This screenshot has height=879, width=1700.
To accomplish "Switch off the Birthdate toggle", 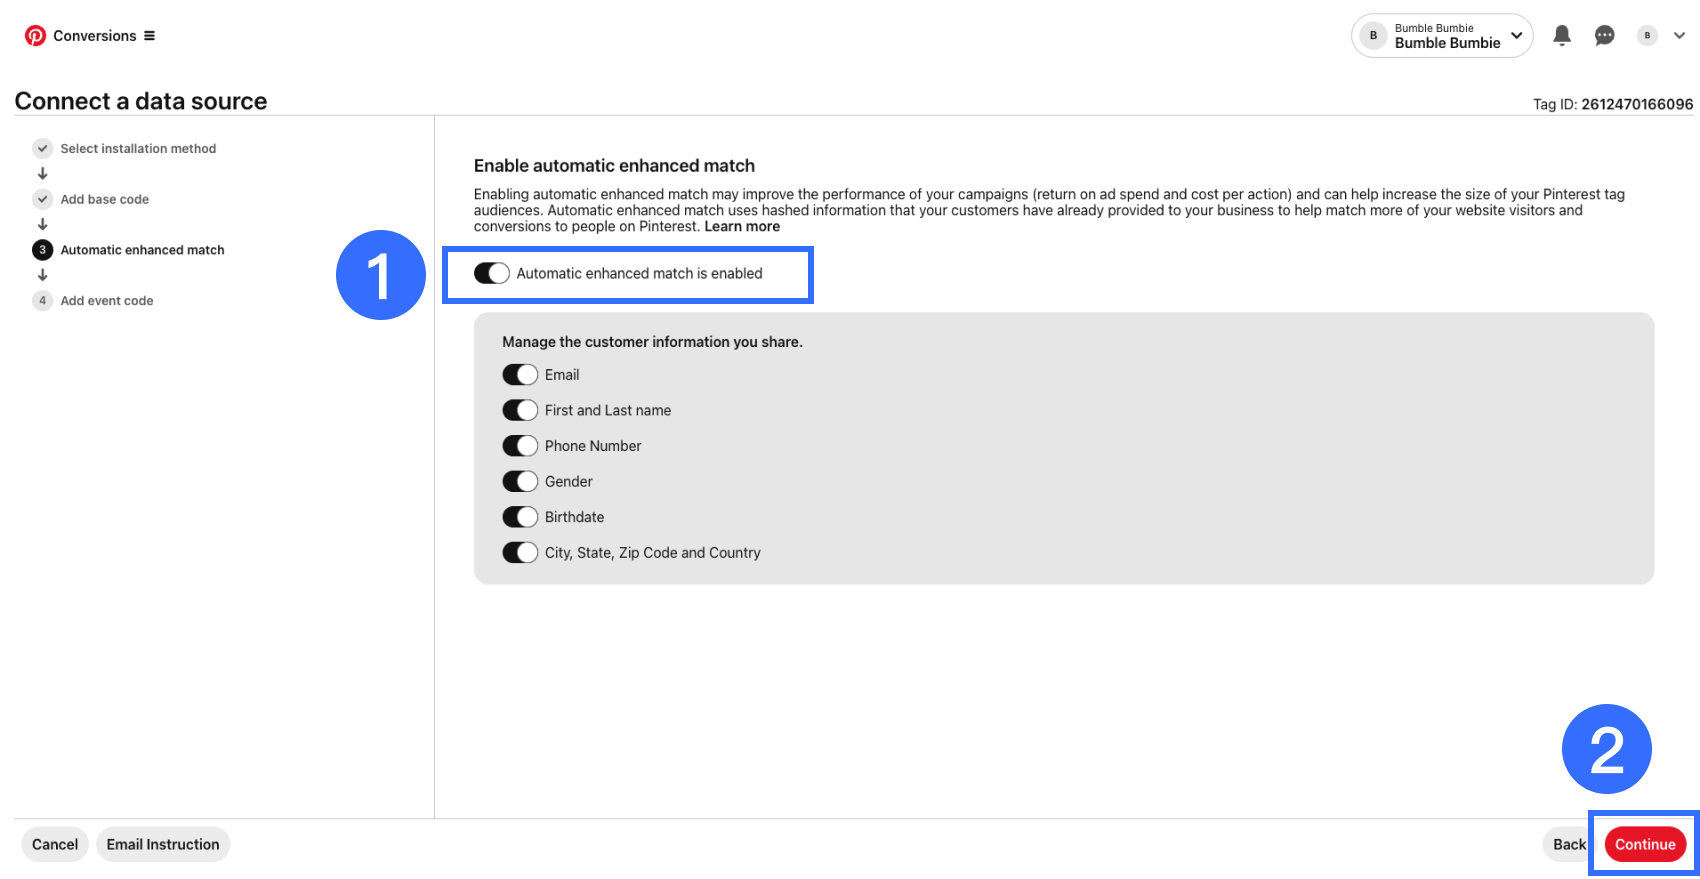I will point(520,517).
